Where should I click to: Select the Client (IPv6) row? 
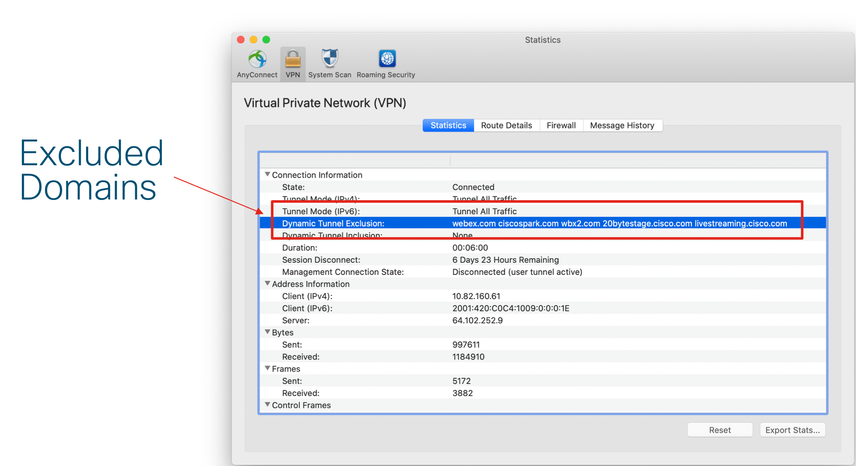[x=543, y=308]
